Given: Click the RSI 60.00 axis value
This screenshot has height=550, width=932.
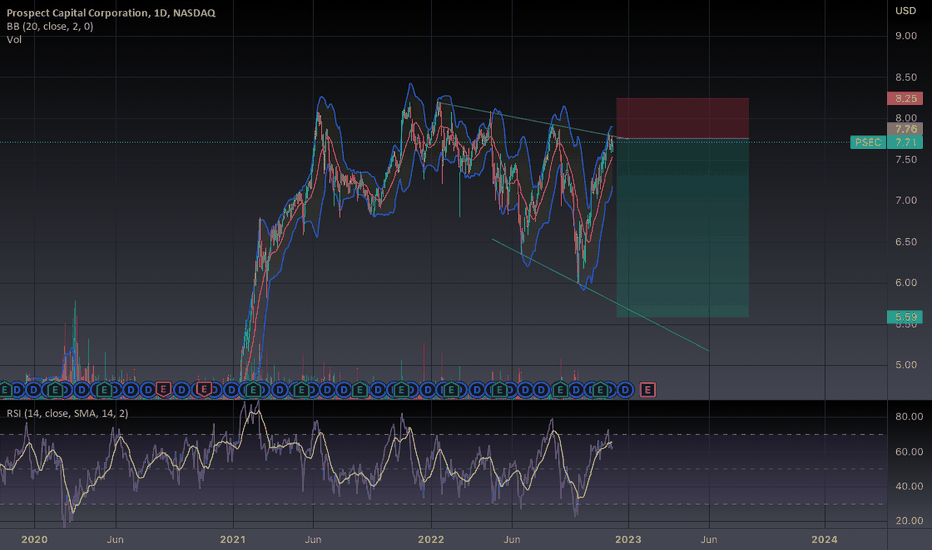Looking at the screenshot, I should click(x=909, y=451).
